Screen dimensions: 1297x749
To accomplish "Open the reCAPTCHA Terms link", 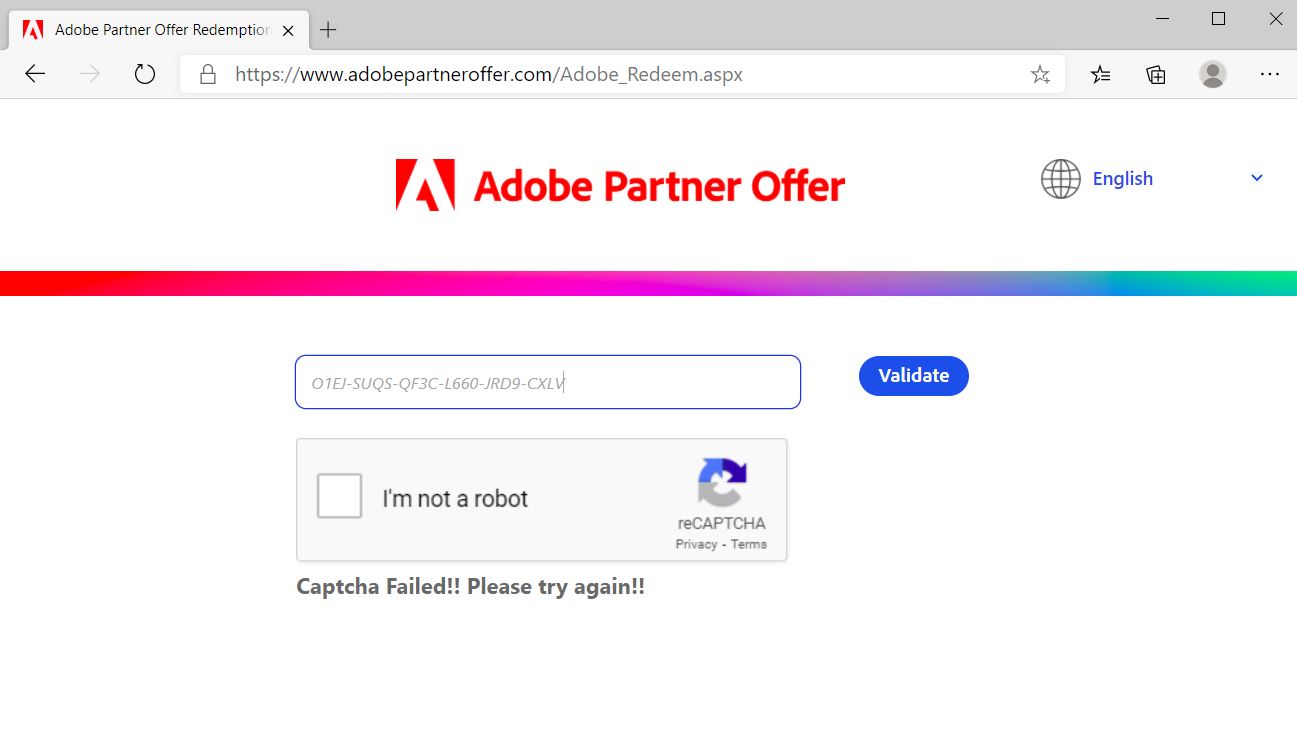I will pos(749,544).
